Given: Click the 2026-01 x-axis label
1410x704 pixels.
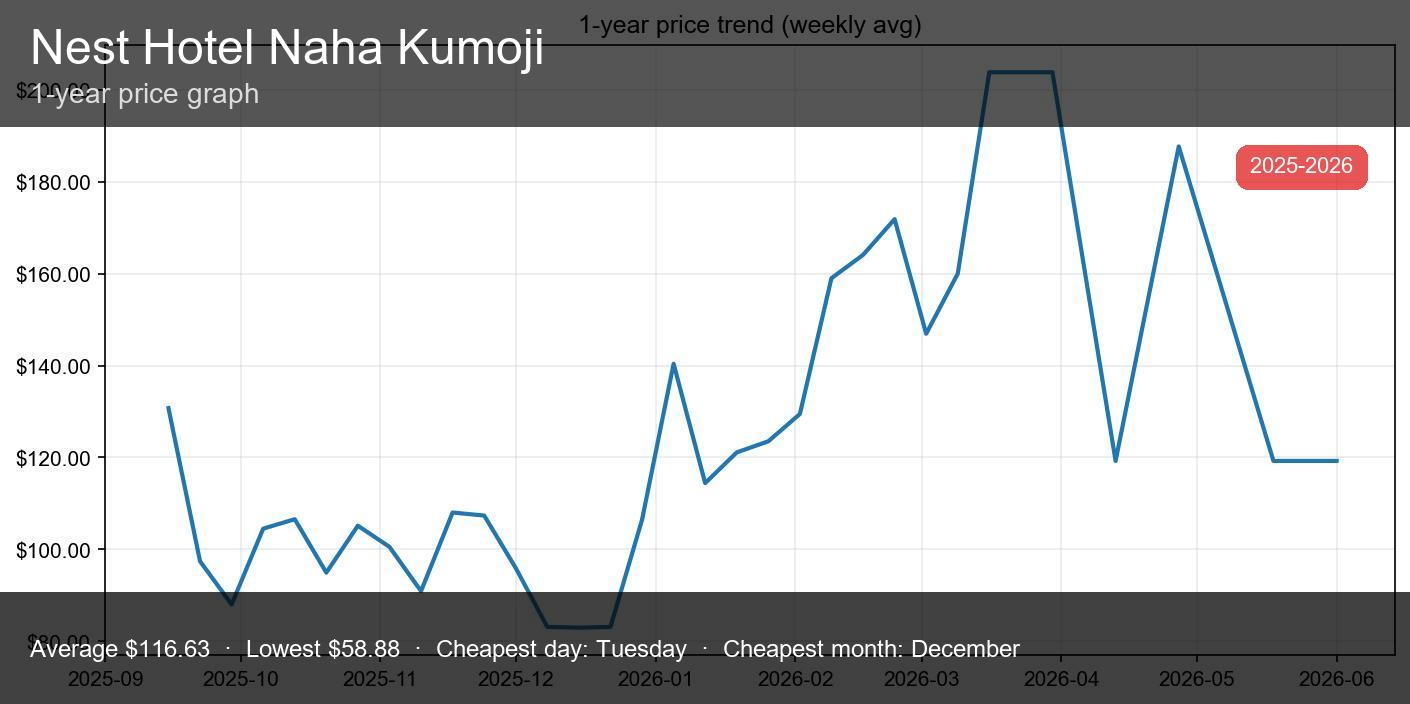Looking at the screenshot, I should pyautogui.click(x=655, y=679).
